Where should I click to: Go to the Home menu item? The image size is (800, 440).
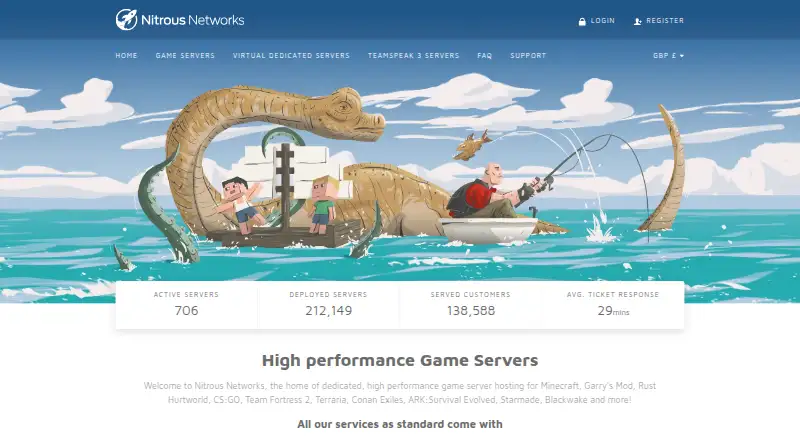pyautogui.click(x=127, y=56)
